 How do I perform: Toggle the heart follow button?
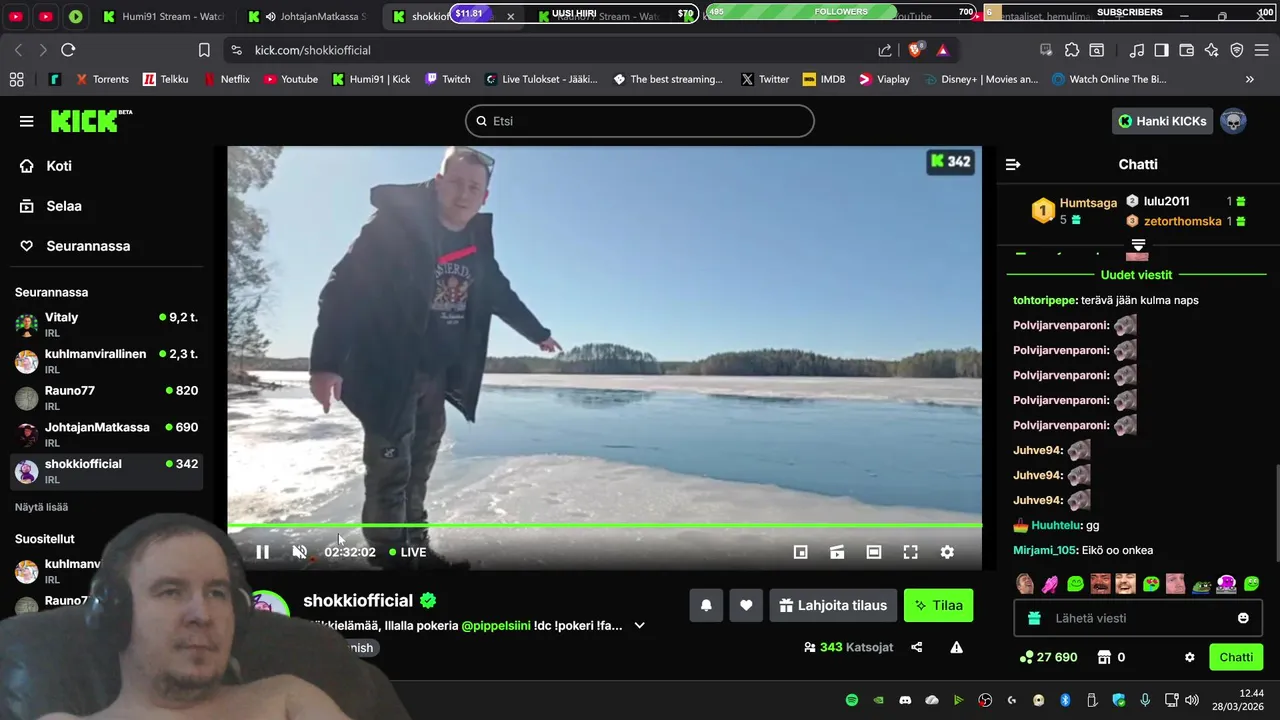pyautogui.click(x=746, y=605)
